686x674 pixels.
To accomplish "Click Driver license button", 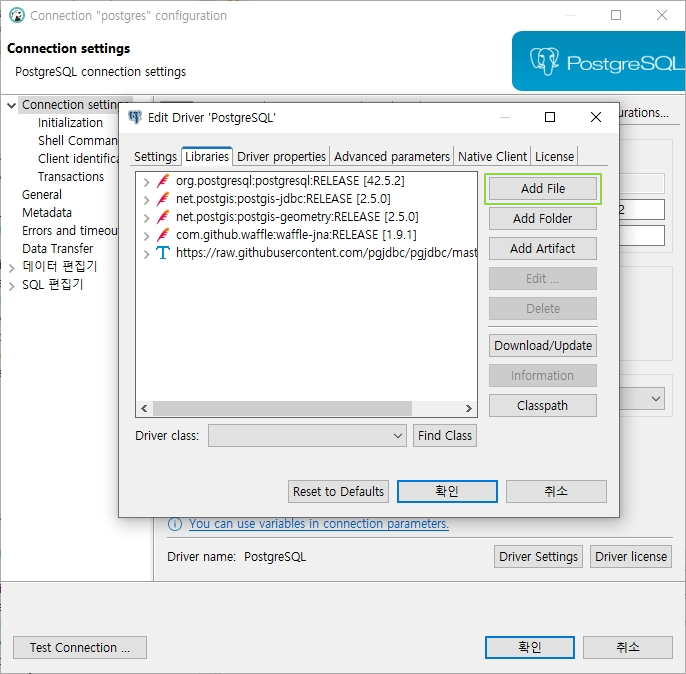I will pos(631,556).
